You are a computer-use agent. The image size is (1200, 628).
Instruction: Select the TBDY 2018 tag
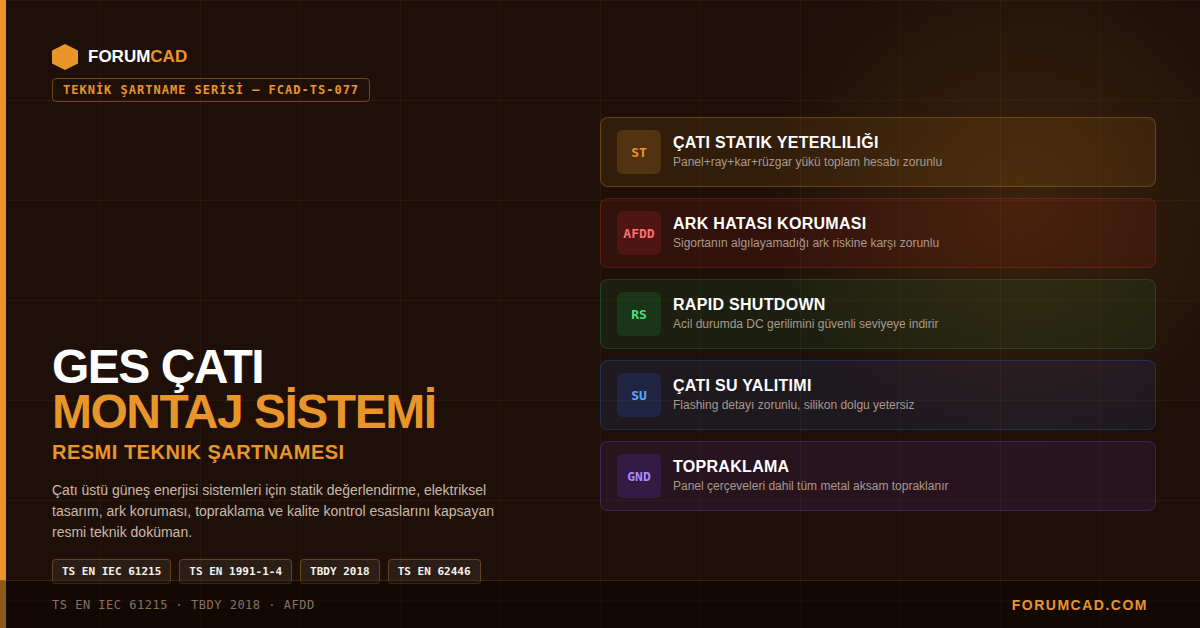click(340, 571)
